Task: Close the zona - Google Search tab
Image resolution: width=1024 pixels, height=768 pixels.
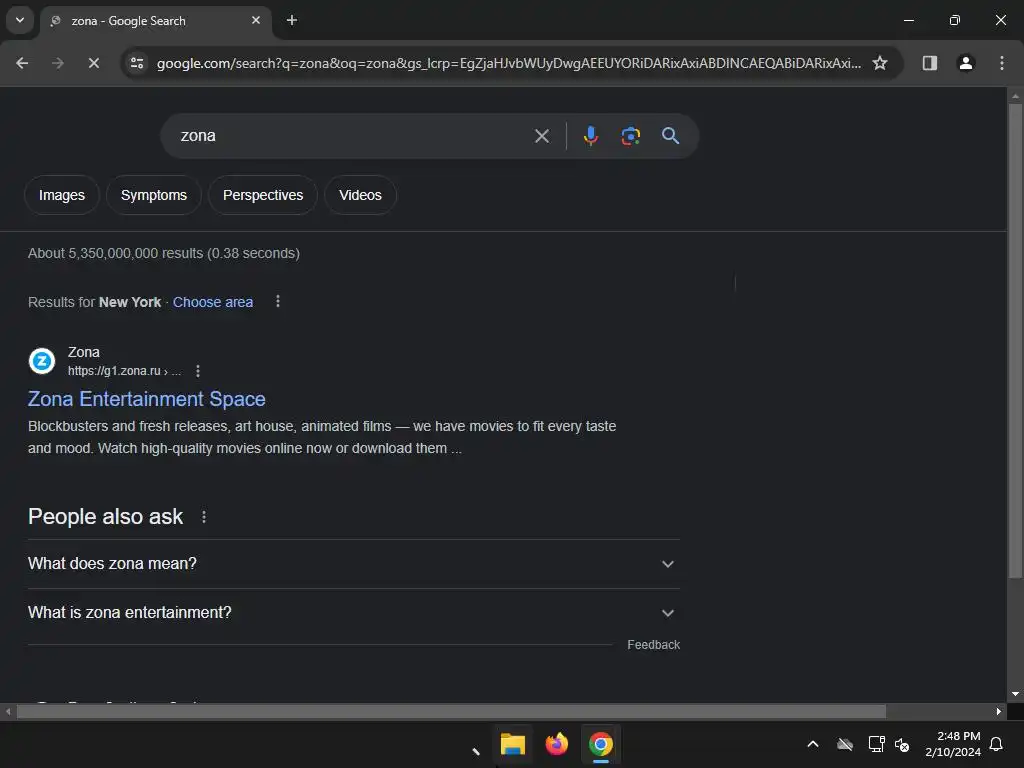Action: 256,20
